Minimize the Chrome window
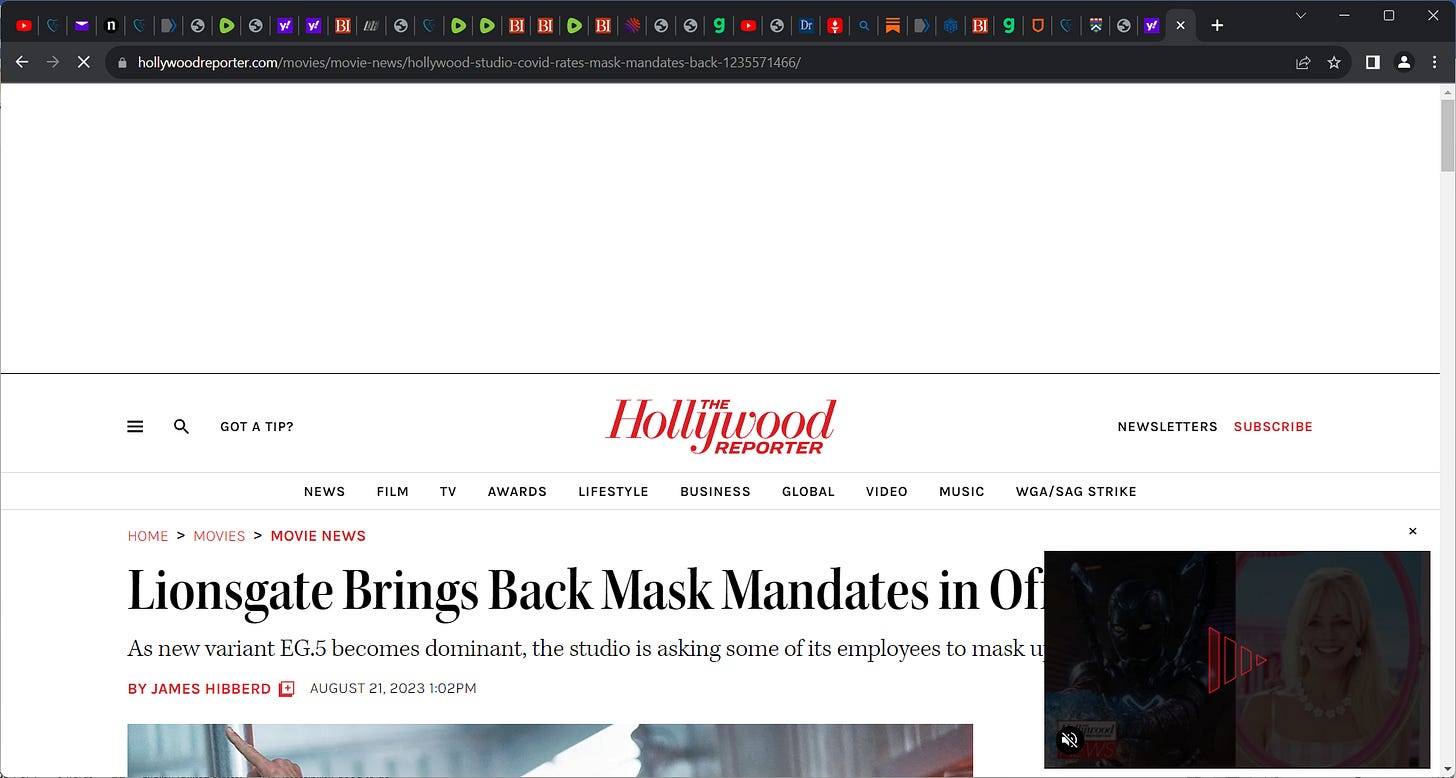This screenshot has width=1456, height=778. (1343, 16)
